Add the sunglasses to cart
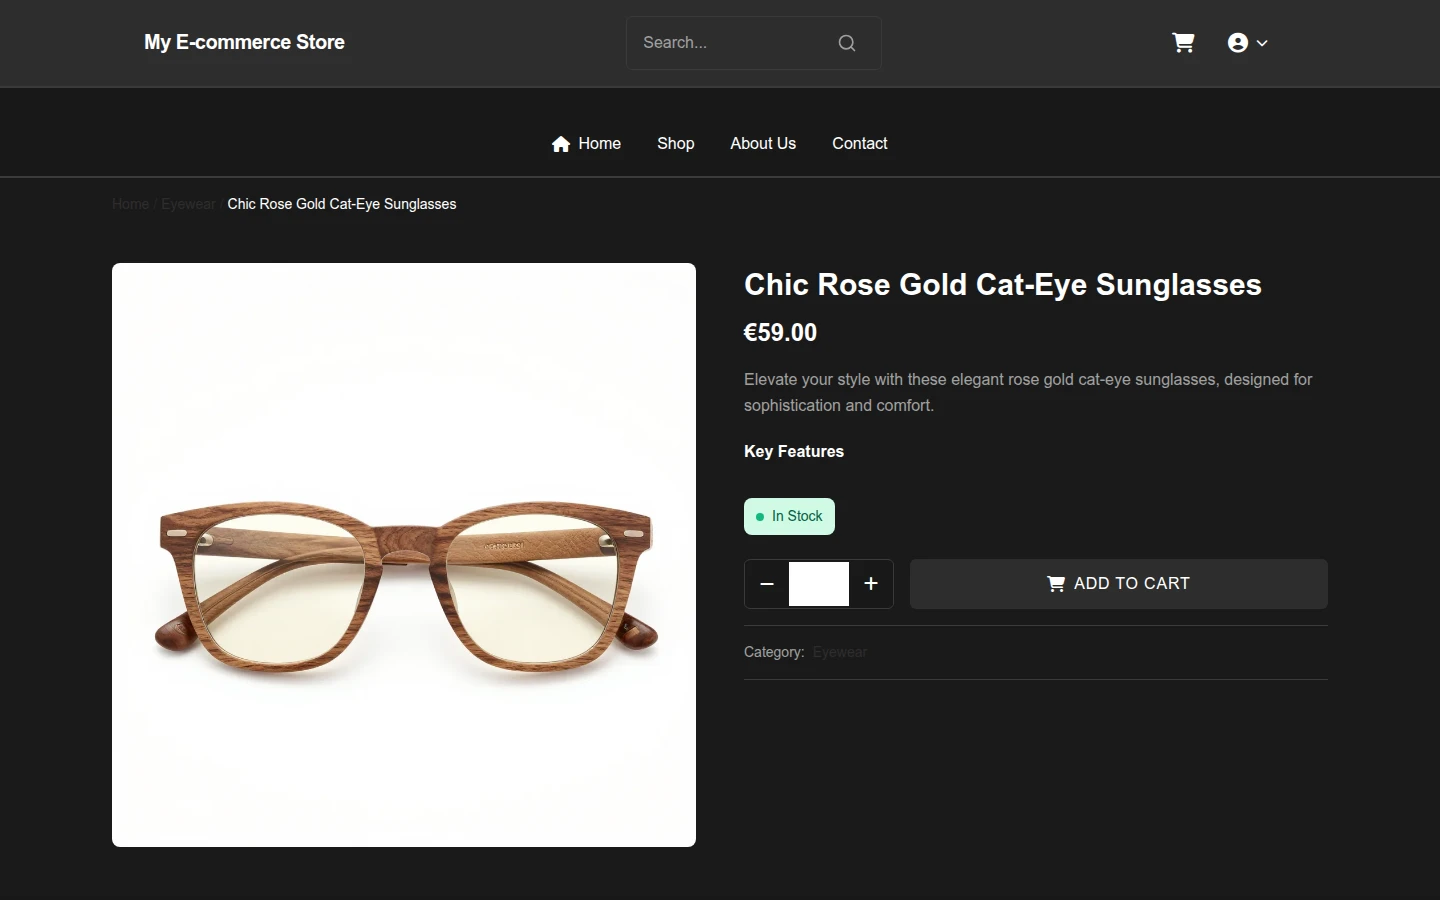 point(1119,584)
